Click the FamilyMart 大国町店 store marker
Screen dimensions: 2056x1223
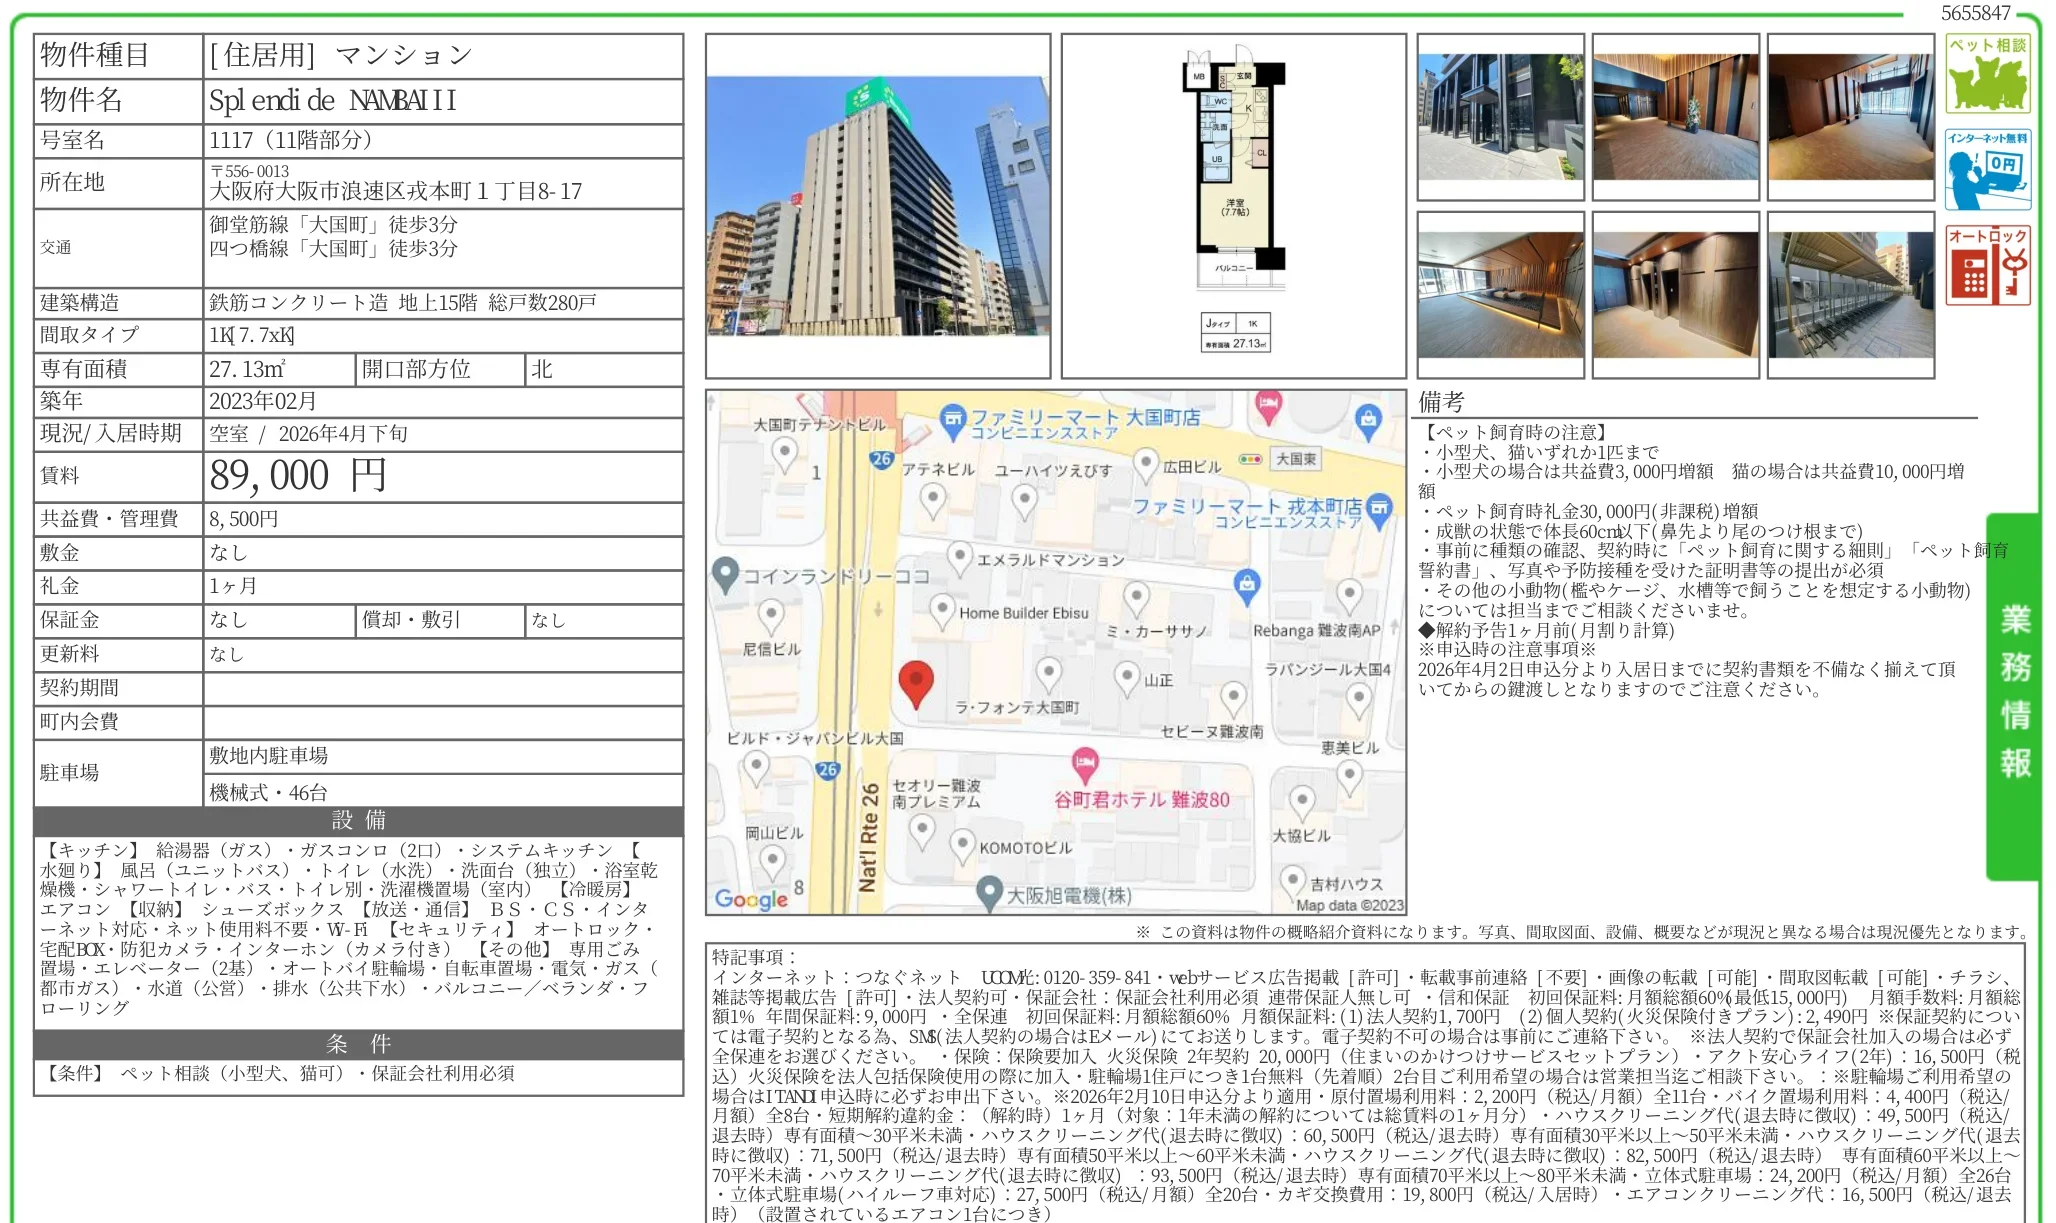(953, 418)
